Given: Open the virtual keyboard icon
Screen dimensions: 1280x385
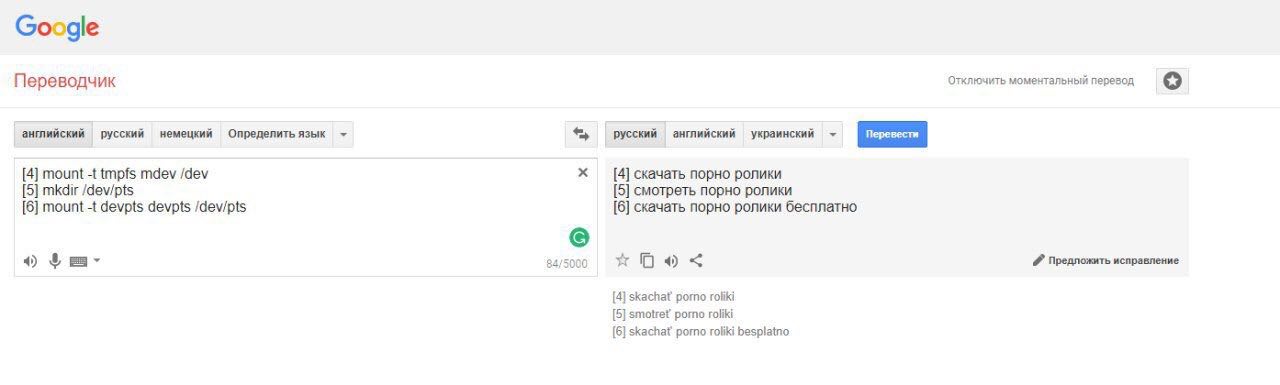Looking at the screenshot, I should (79, 261).
